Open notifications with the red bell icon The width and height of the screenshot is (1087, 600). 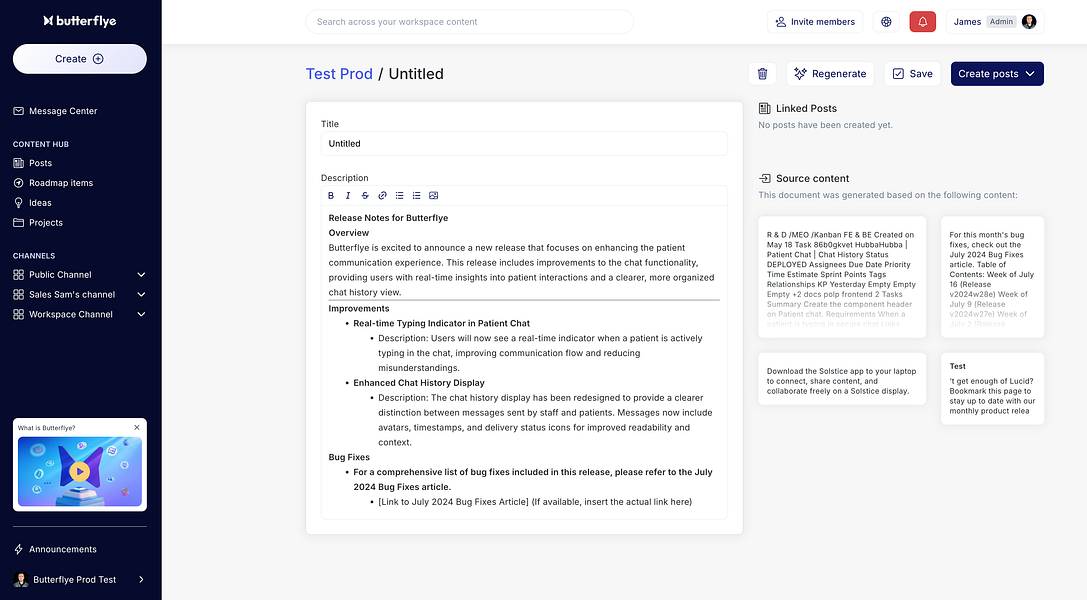pyautogui.click(x=922, y=22)
